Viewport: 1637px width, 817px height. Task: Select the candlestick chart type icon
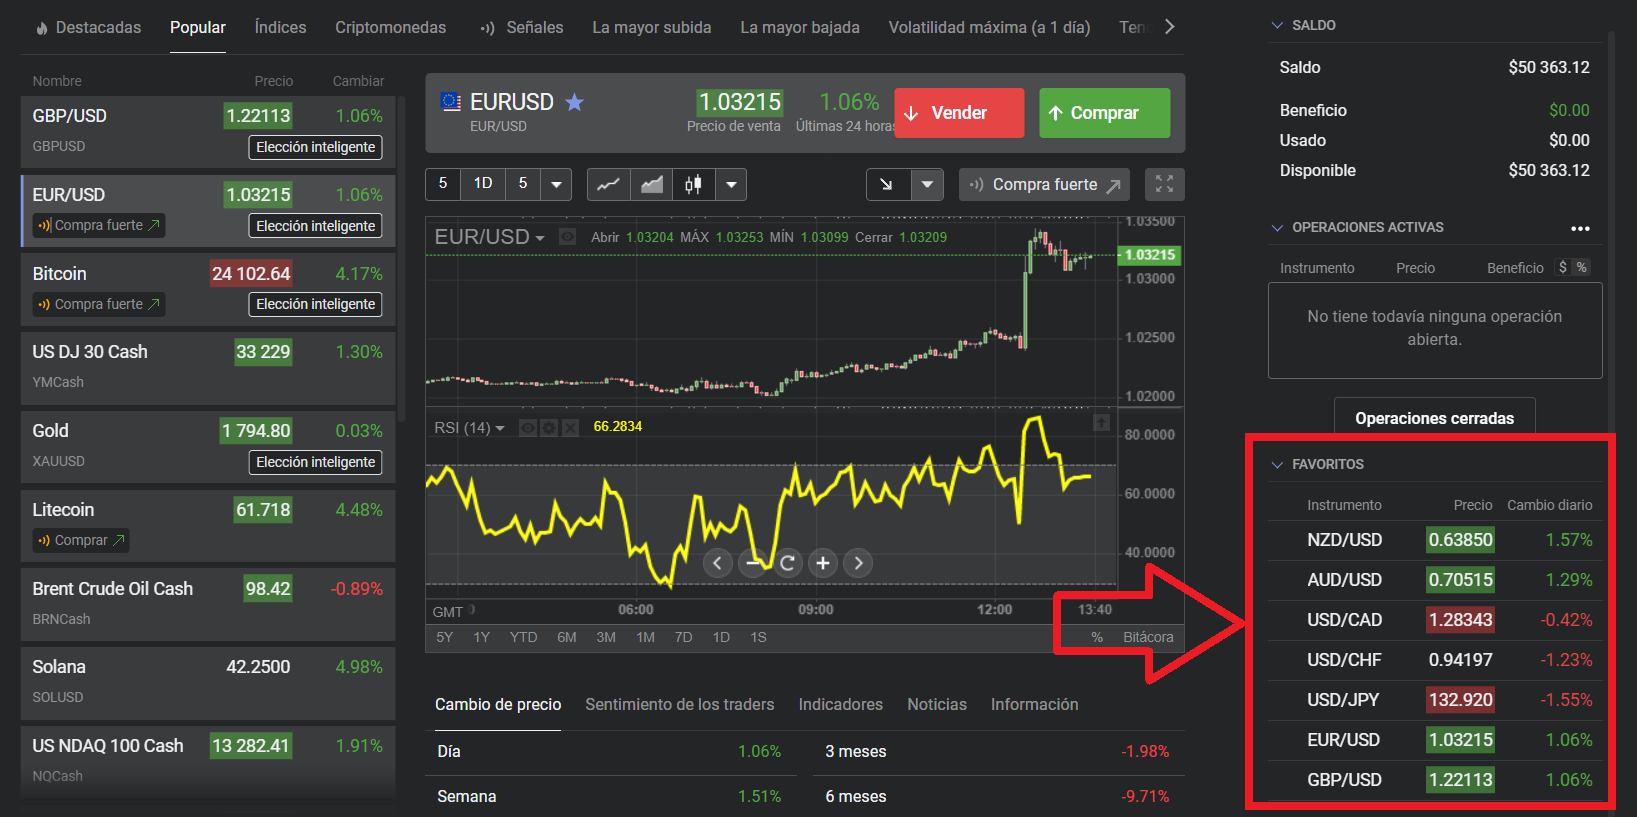coord(693,185)
